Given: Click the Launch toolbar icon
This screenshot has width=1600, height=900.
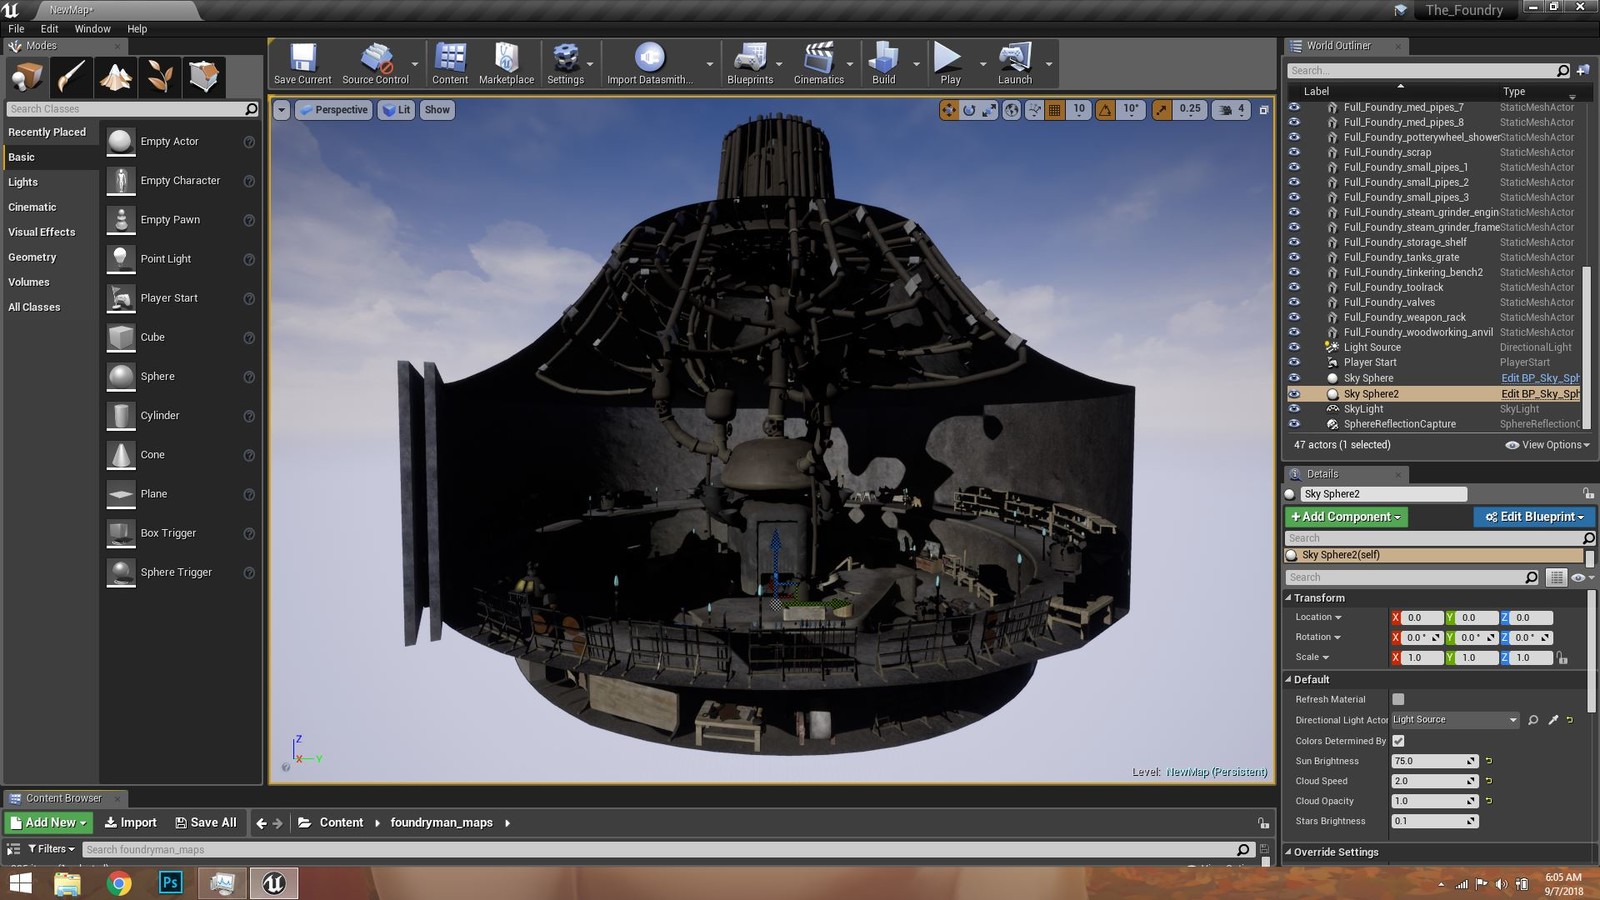Looking at the screenshot, I should click(x=1015, y=57).
